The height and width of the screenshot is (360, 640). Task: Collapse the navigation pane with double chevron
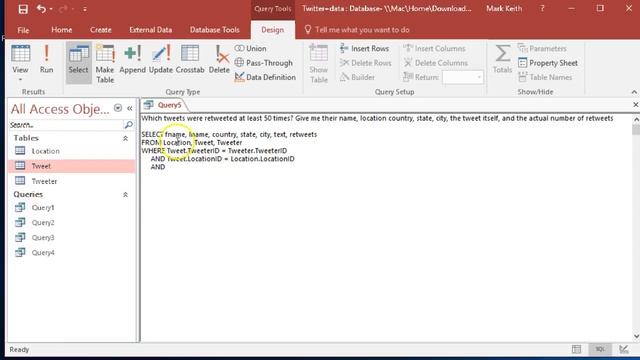[130, 108]
